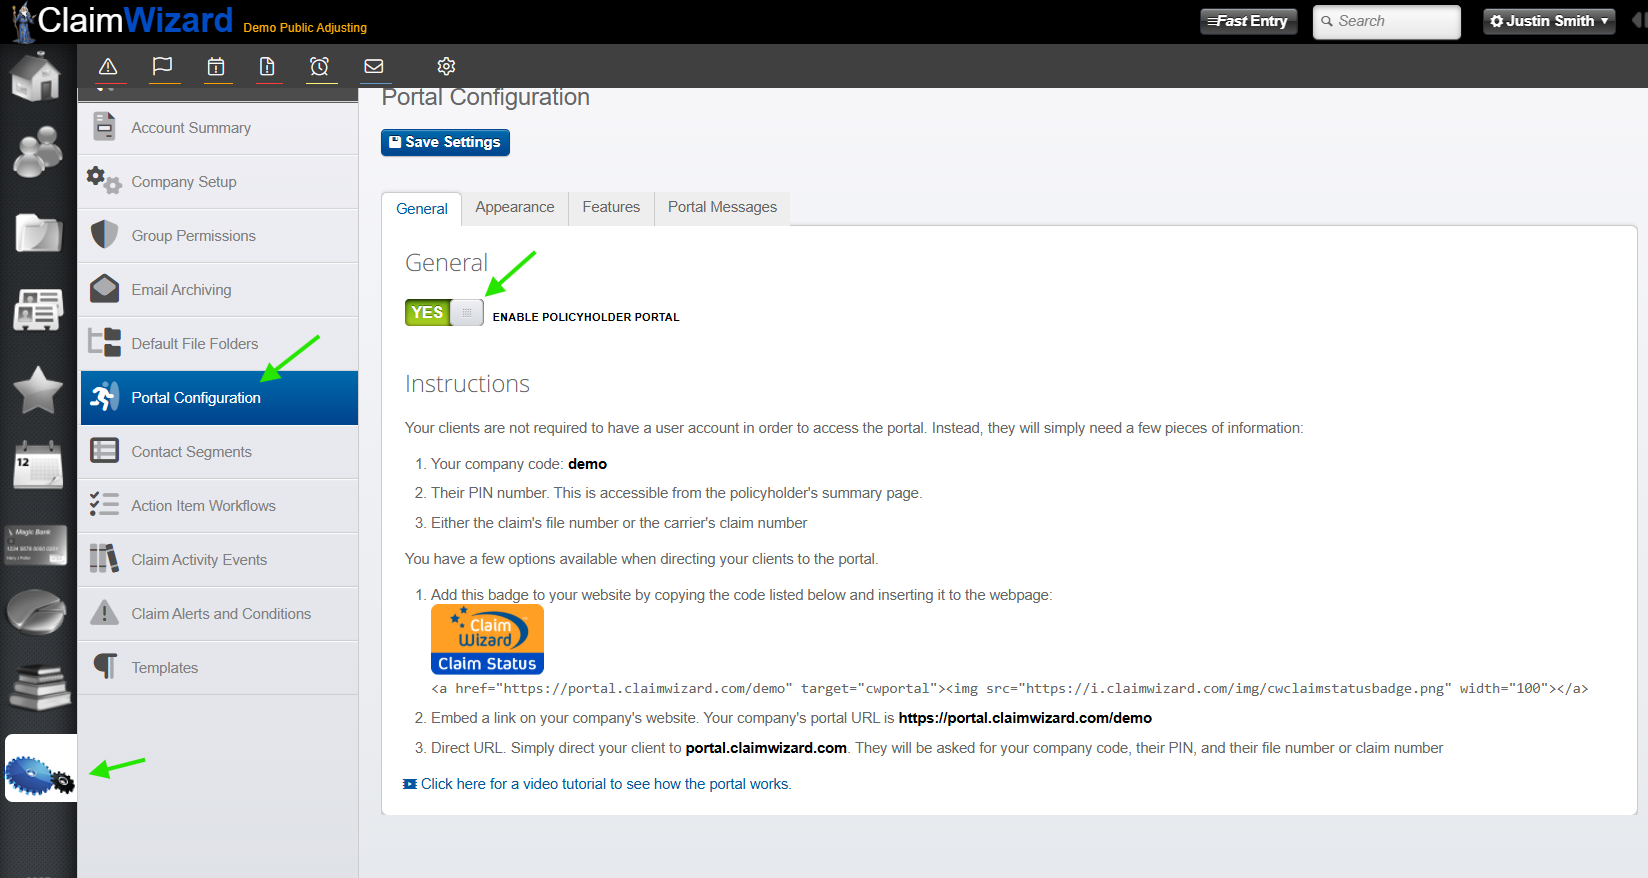Open Templates settings
This screenshot has width=1648, height=878.
(x=219, y=668)
